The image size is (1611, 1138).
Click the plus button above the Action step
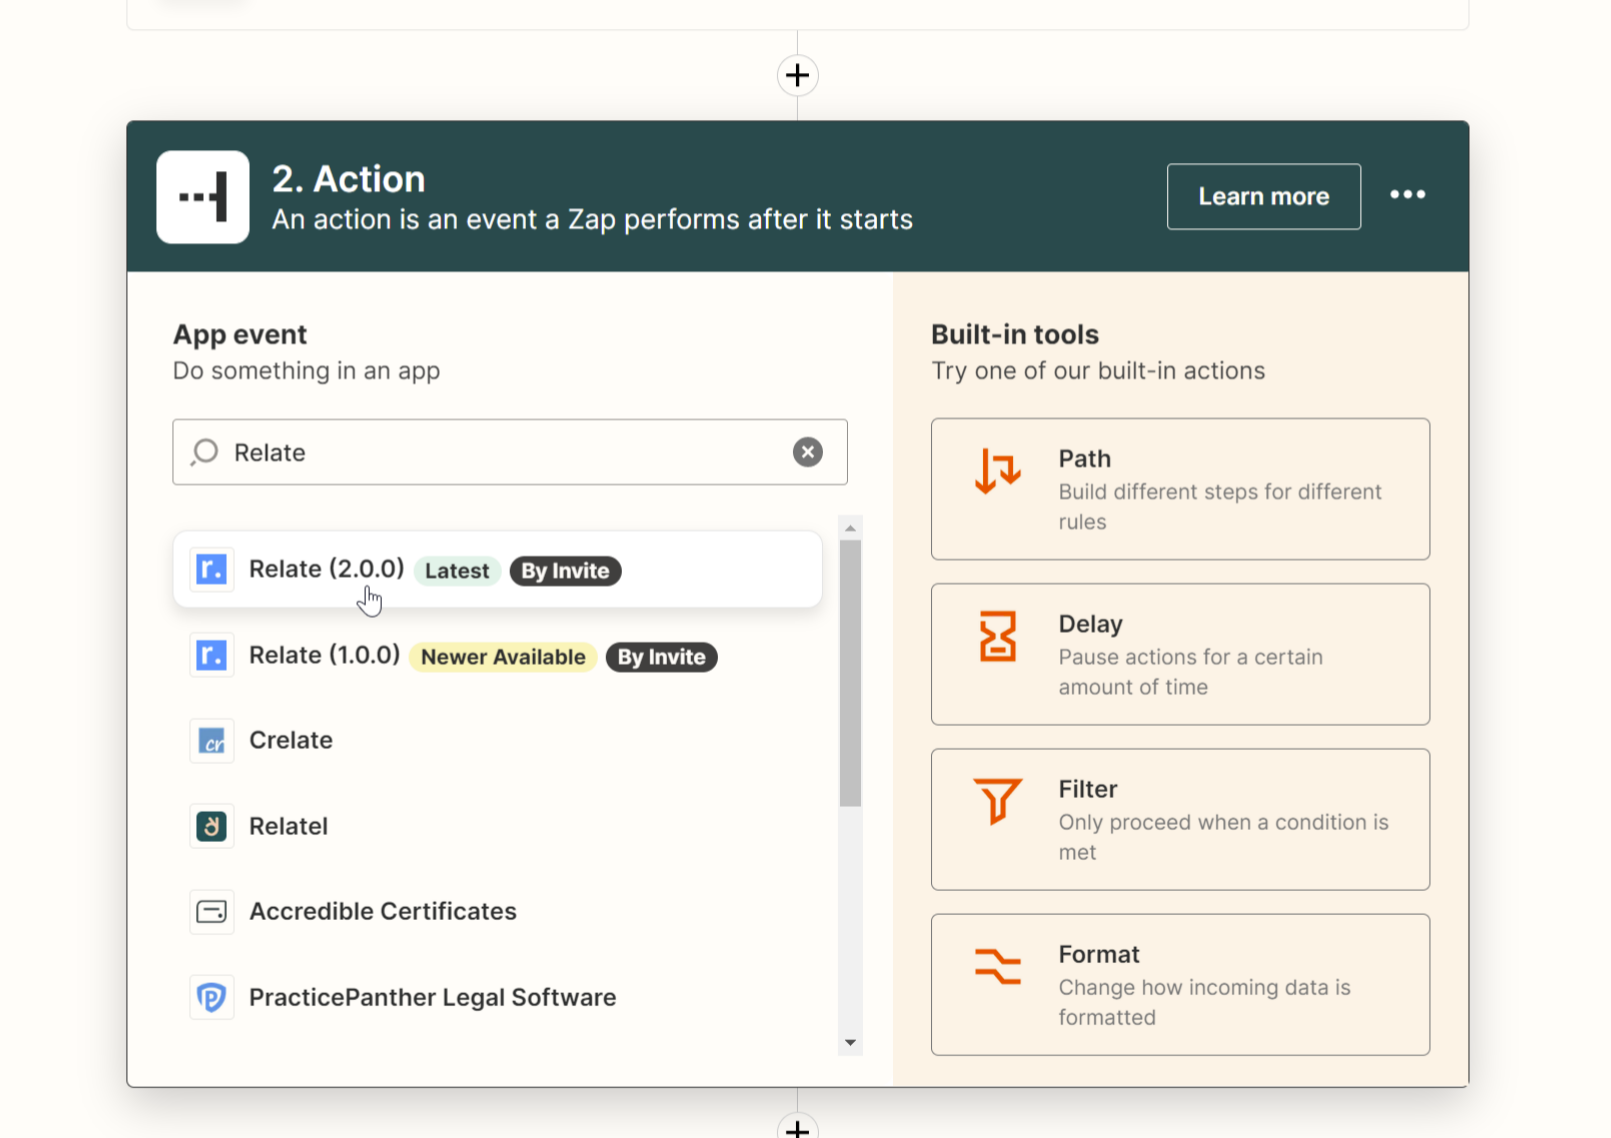click(797, 75)
